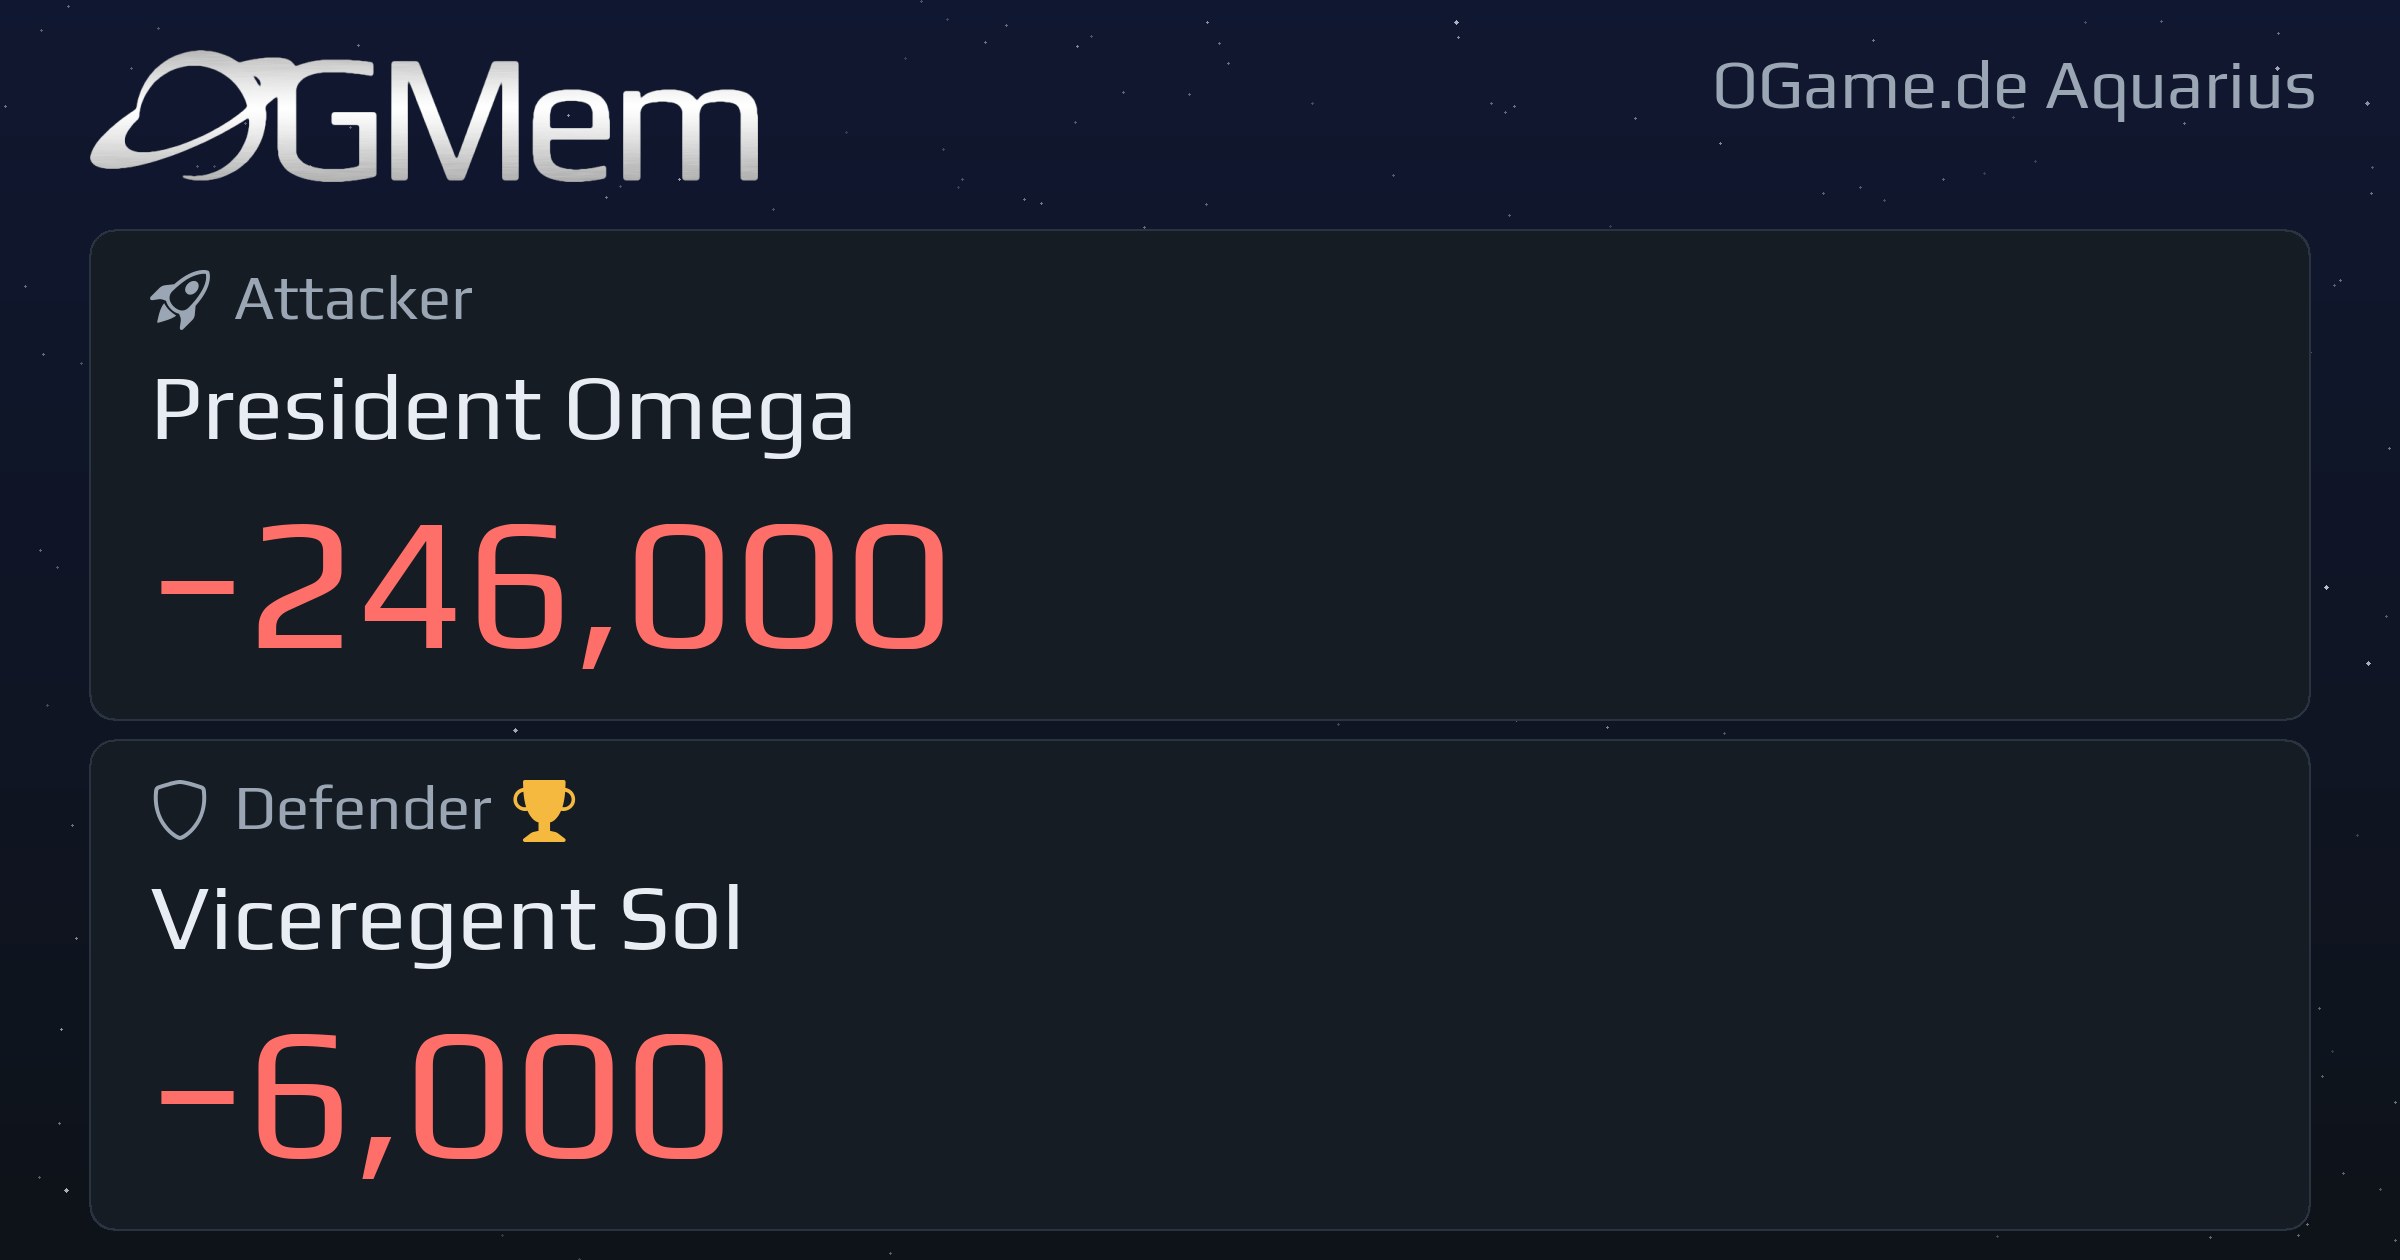Select the "OGame.de" server text

[1870, 86]
